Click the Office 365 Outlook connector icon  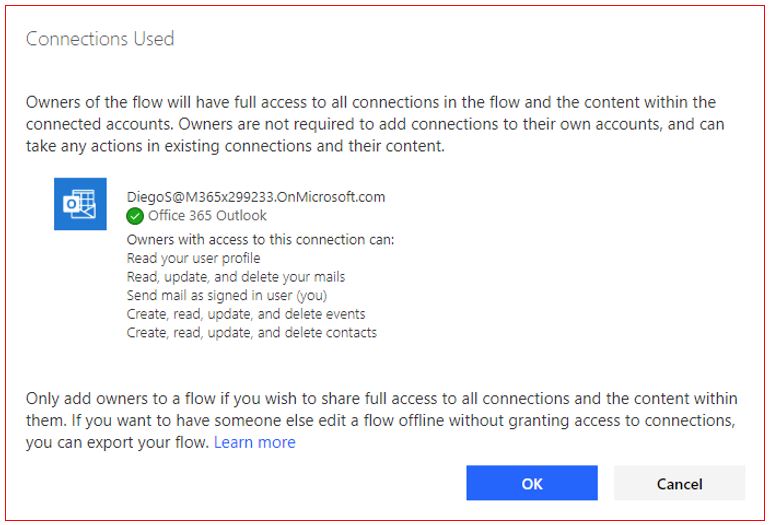pos(80,204)
